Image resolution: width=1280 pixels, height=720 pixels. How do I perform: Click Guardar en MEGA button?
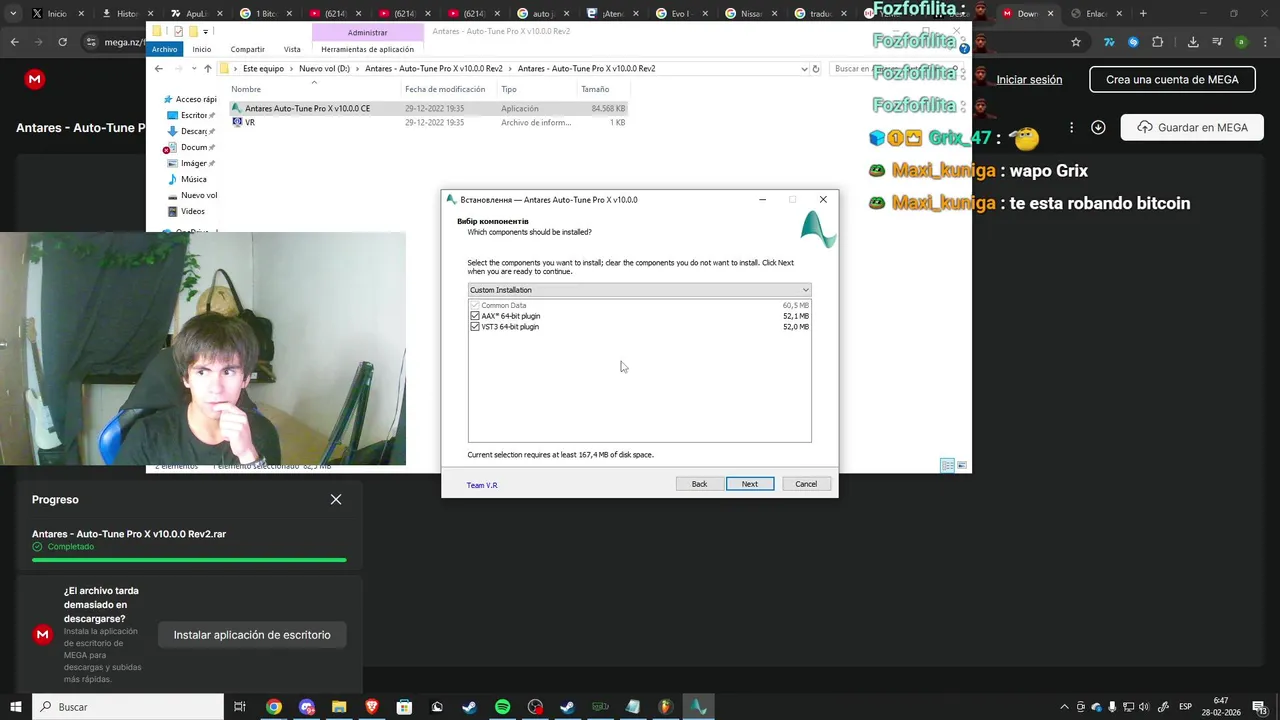pos(1192,128)
